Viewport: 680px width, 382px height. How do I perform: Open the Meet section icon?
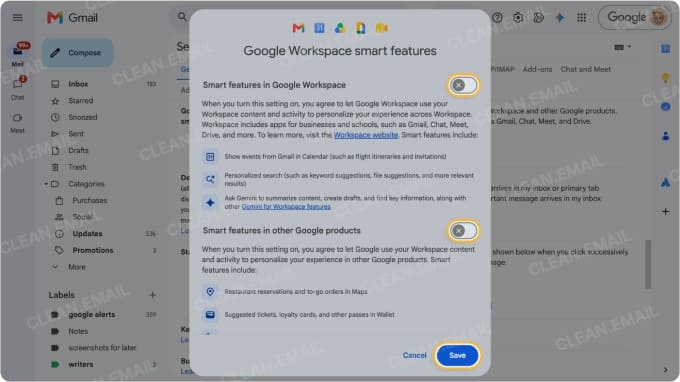click(x=17, y=118)
